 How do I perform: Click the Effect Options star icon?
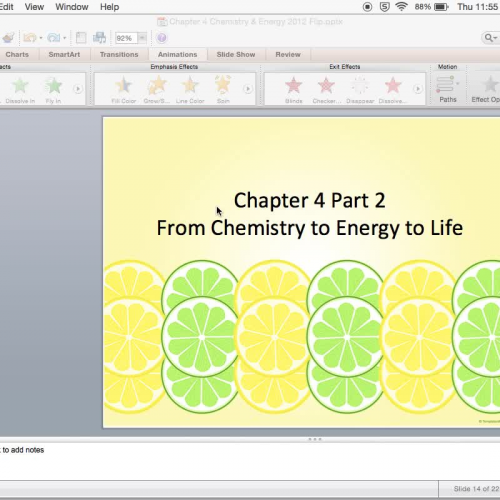pyautogui.click(x=491, y=84)
